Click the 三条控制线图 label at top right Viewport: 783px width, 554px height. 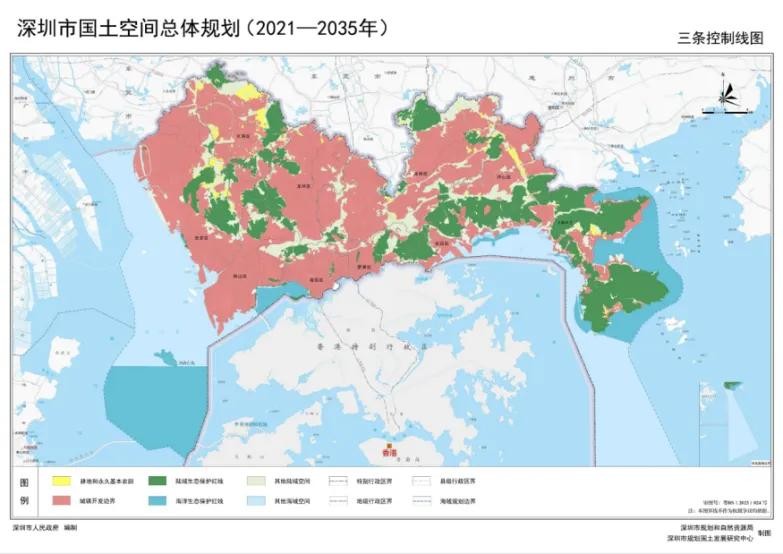pyautogui.click(x=720, y=38)
